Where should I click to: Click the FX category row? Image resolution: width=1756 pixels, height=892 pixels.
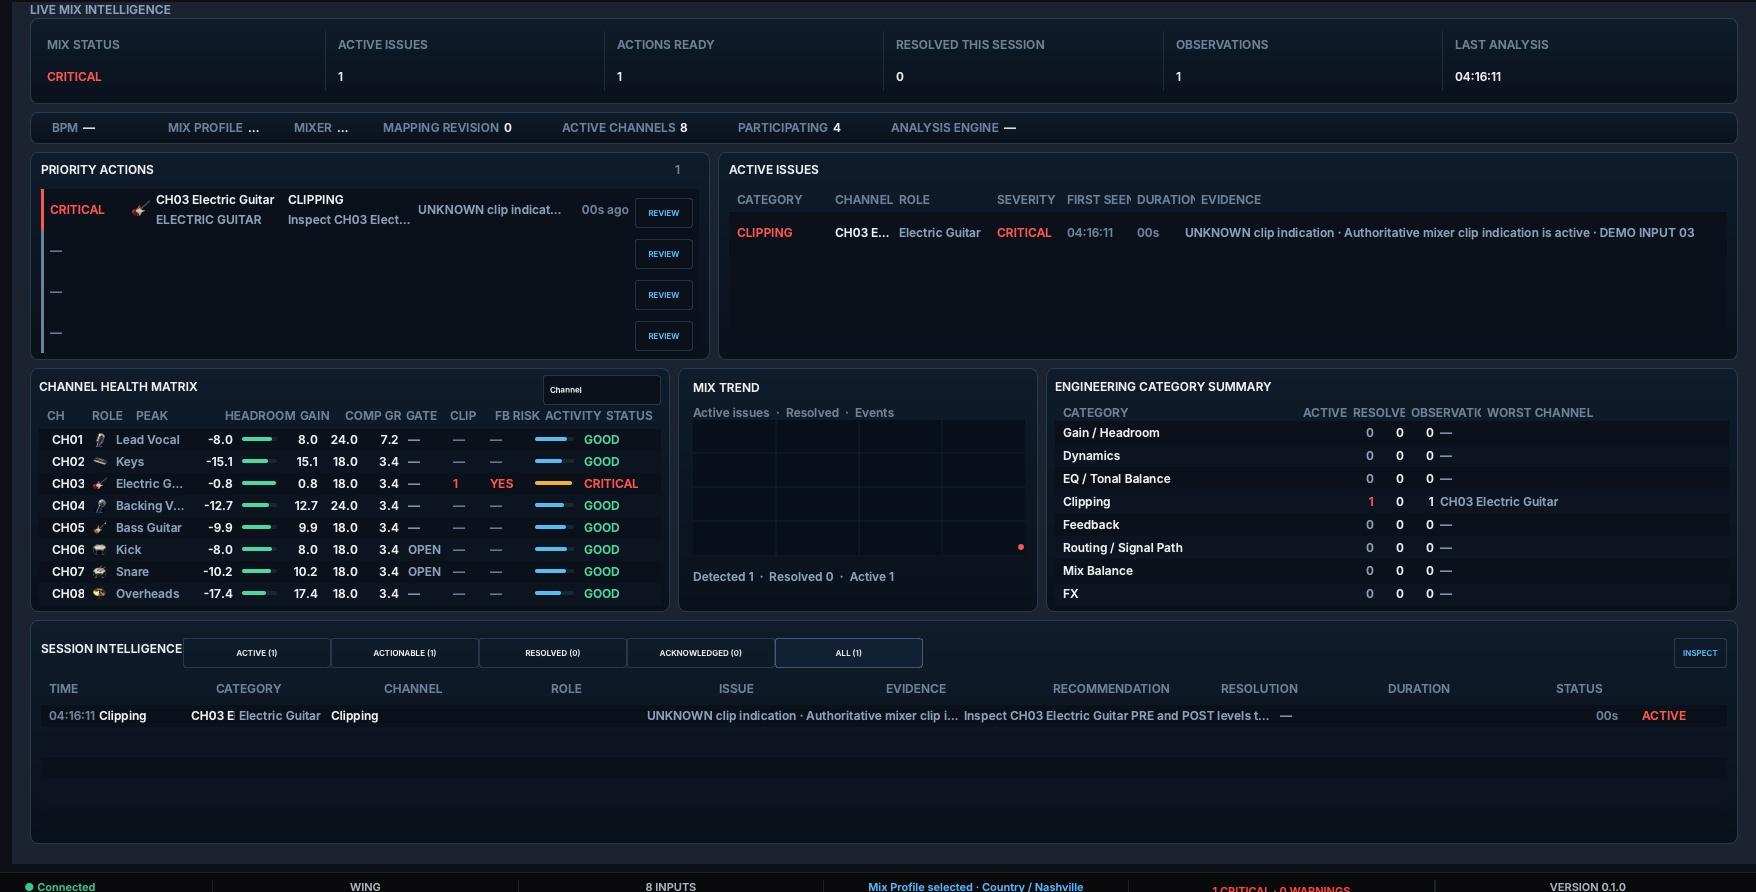1391,594
